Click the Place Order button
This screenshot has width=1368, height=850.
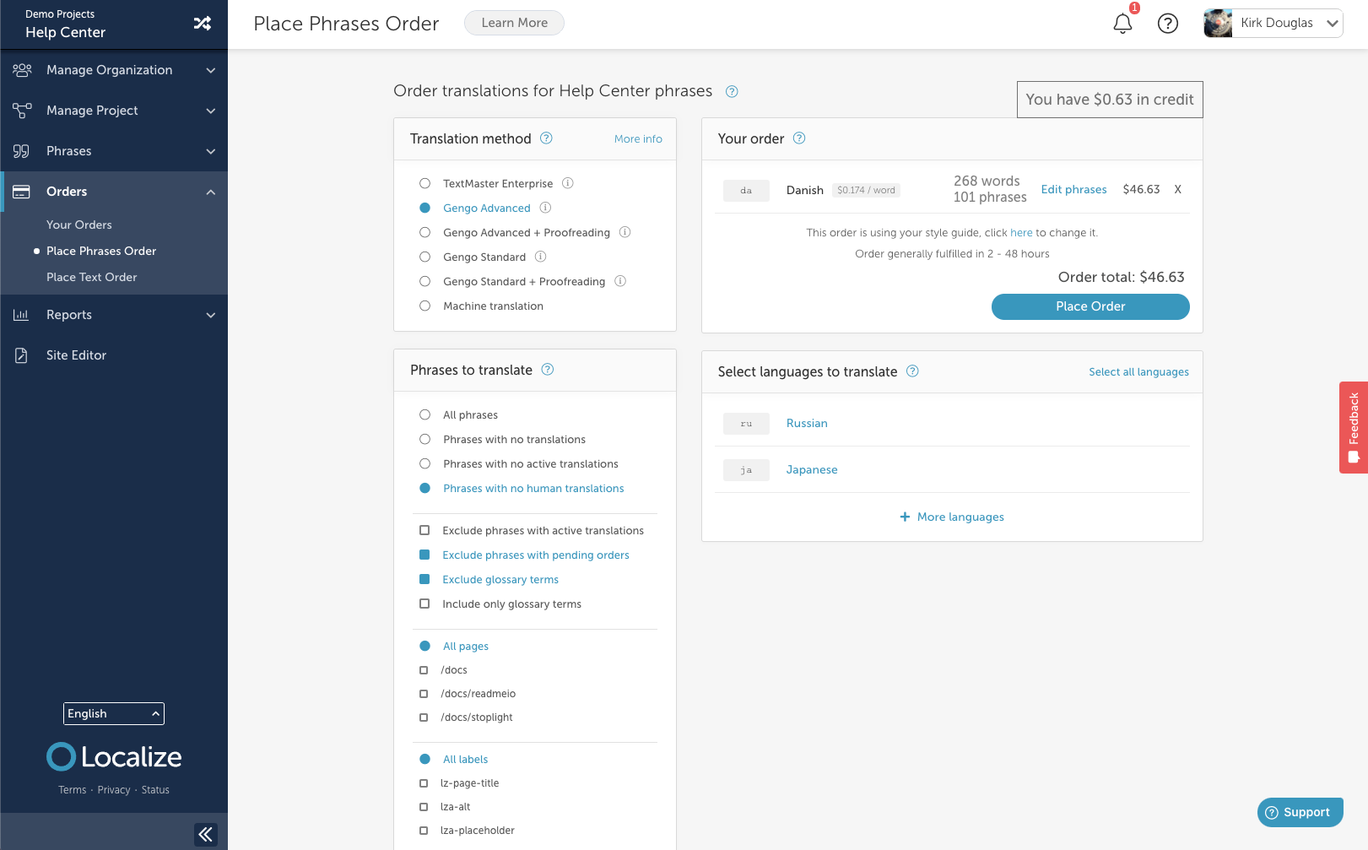click(1090, 307)
